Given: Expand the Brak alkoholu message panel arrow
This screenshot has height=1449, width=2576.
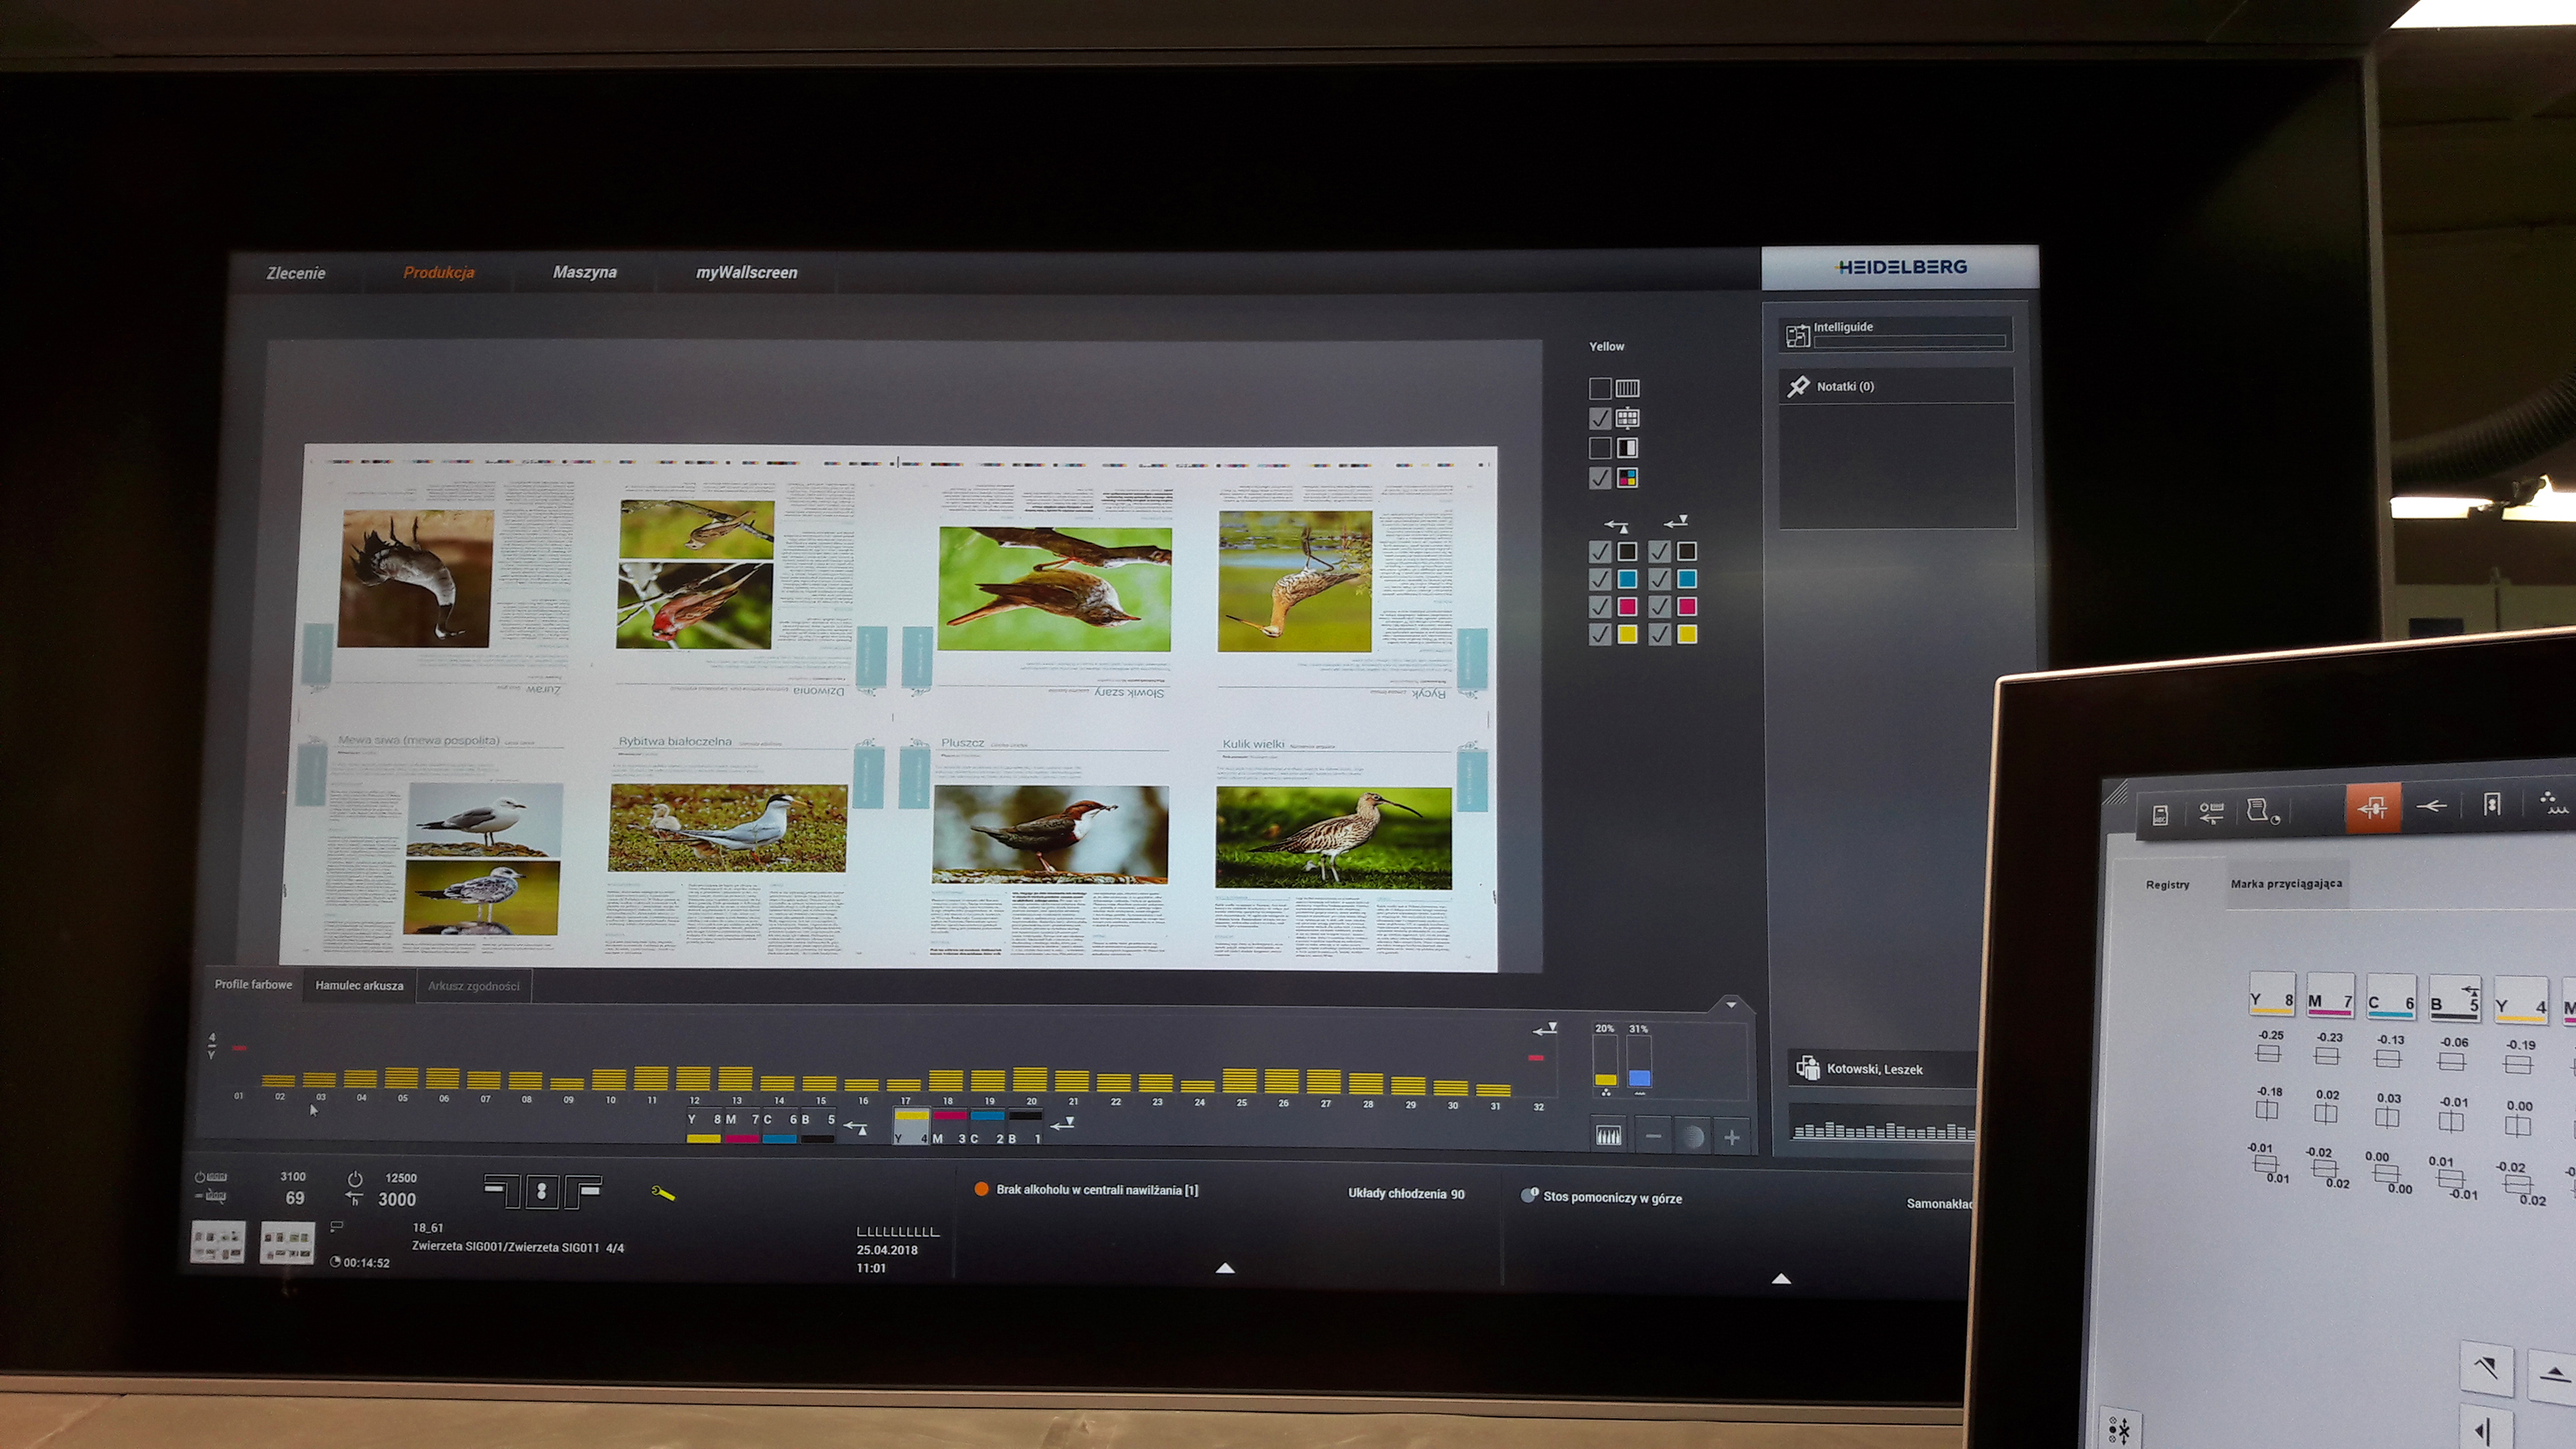Looking at the screenshot, I should (x=1225, y=1268).
